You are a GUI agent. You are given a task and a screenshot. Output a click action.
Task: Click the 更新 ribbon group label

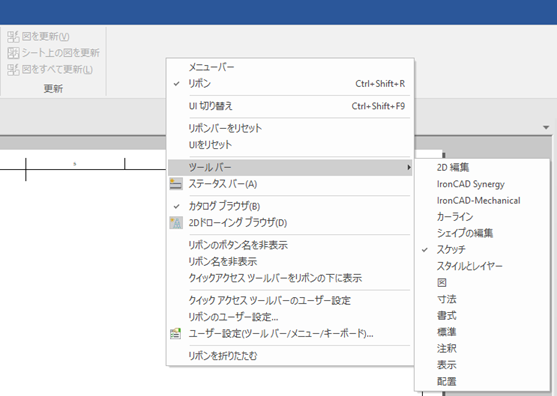53,88
